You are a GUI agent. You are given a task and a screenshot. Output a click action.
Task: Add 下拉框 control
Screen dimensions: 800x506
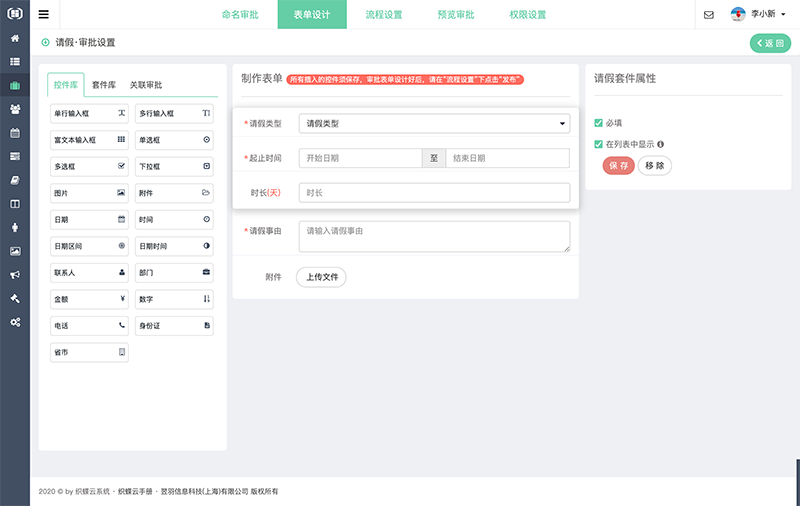[x=174, y=166]
